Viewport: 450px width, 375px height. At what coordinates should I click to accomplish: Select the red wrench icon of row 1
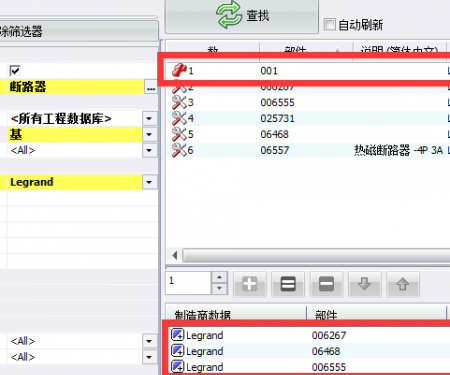coord(179,70)
